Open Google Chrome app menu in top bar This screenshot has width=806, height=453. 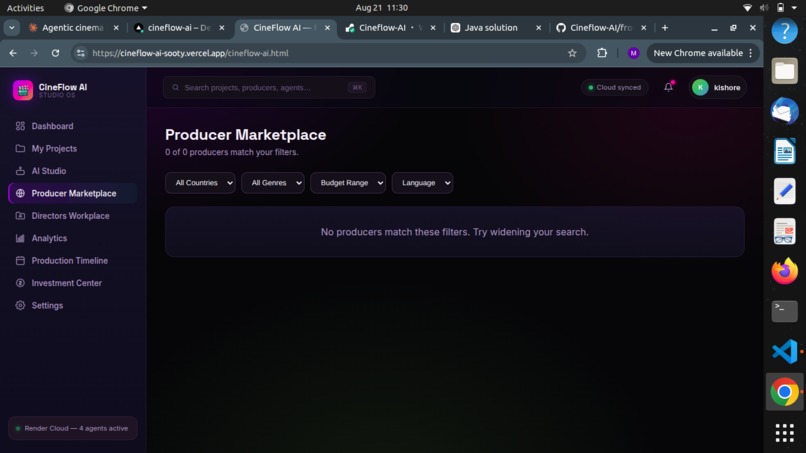point(106,8)
